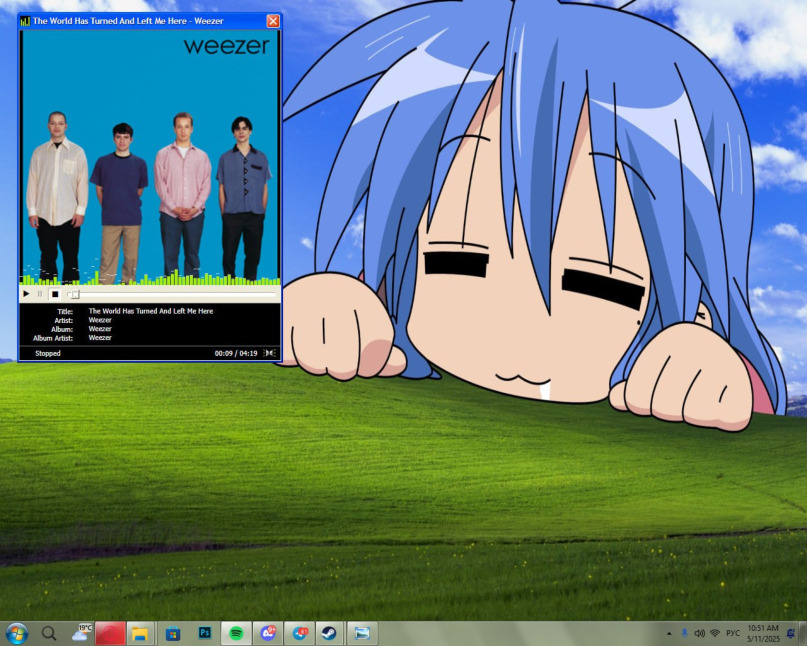Switch to Spotify in the taskbar
This screenshot has height=646, width=807.
pyautogui.click(x=236, y=633)
